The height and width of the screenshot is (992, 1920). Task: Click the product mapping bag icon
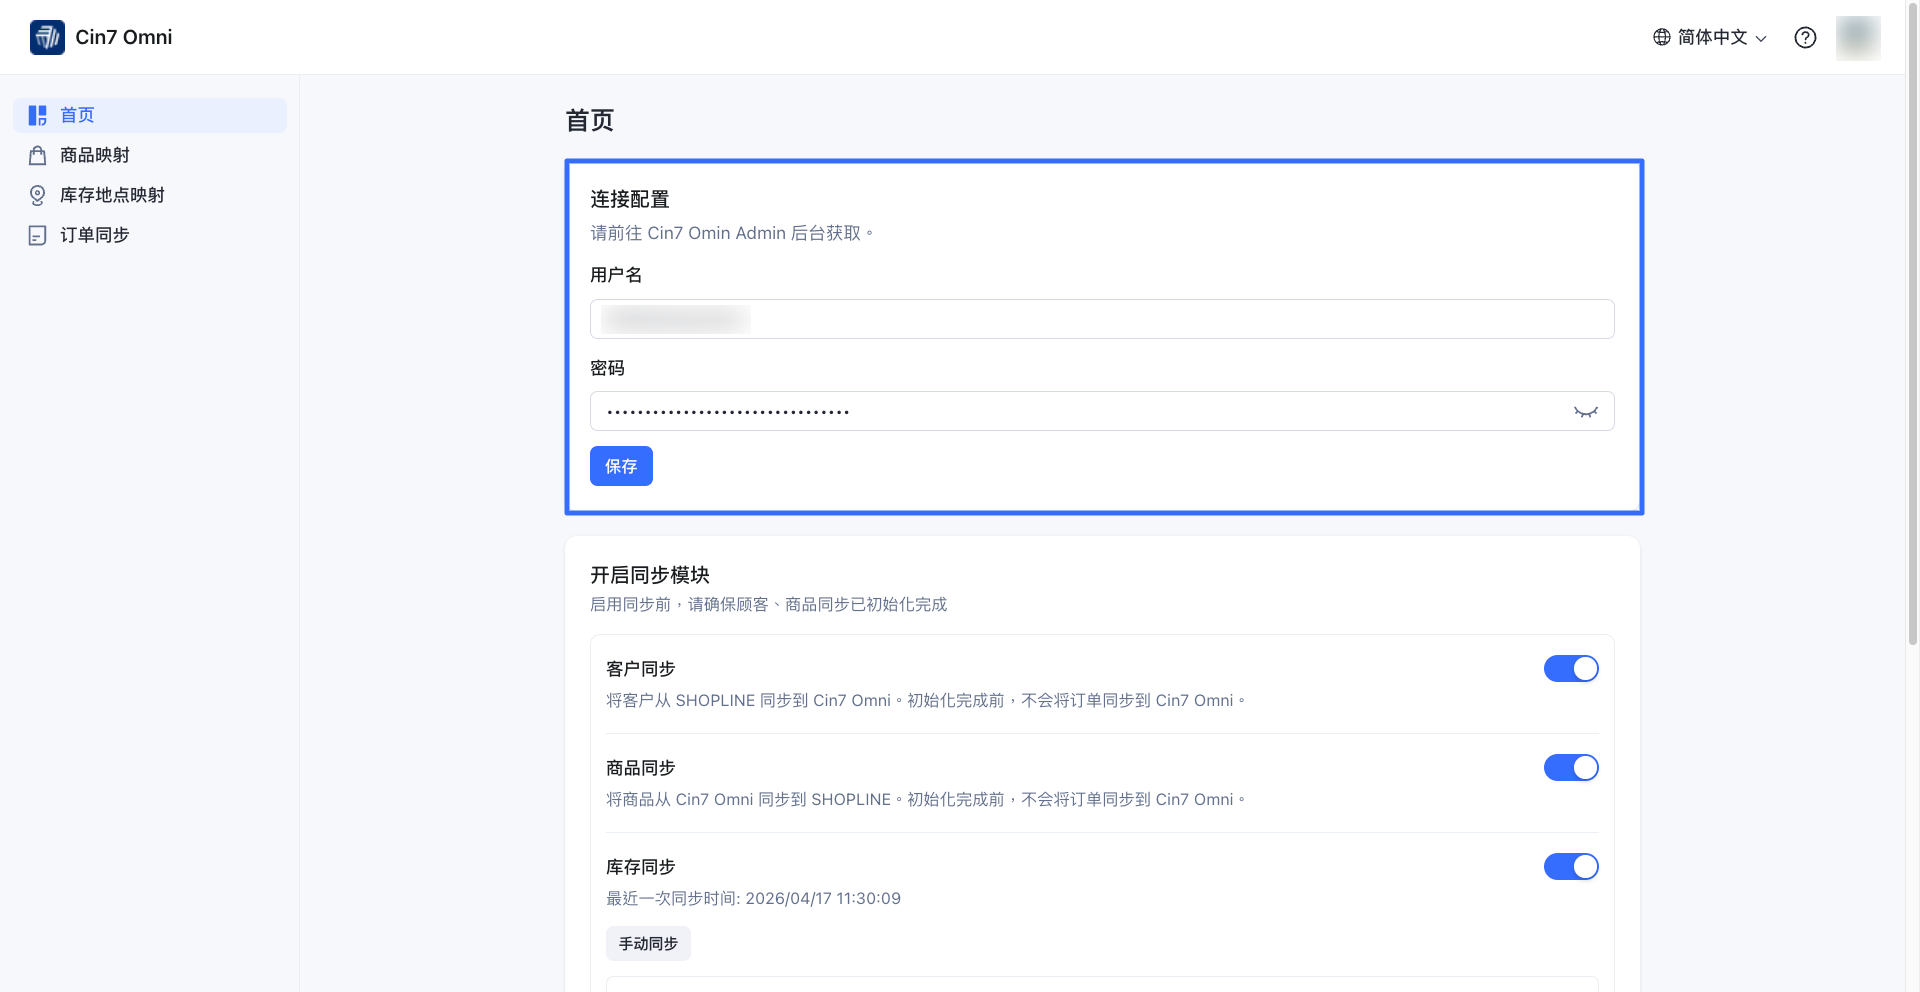pyautogui.click(x=37, y=155)
